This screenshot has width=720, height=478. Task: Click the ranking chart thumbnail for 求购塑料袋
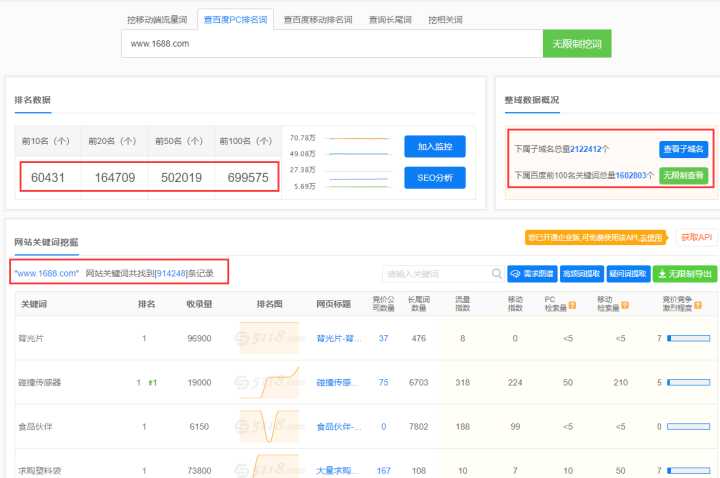coord(269,466)
